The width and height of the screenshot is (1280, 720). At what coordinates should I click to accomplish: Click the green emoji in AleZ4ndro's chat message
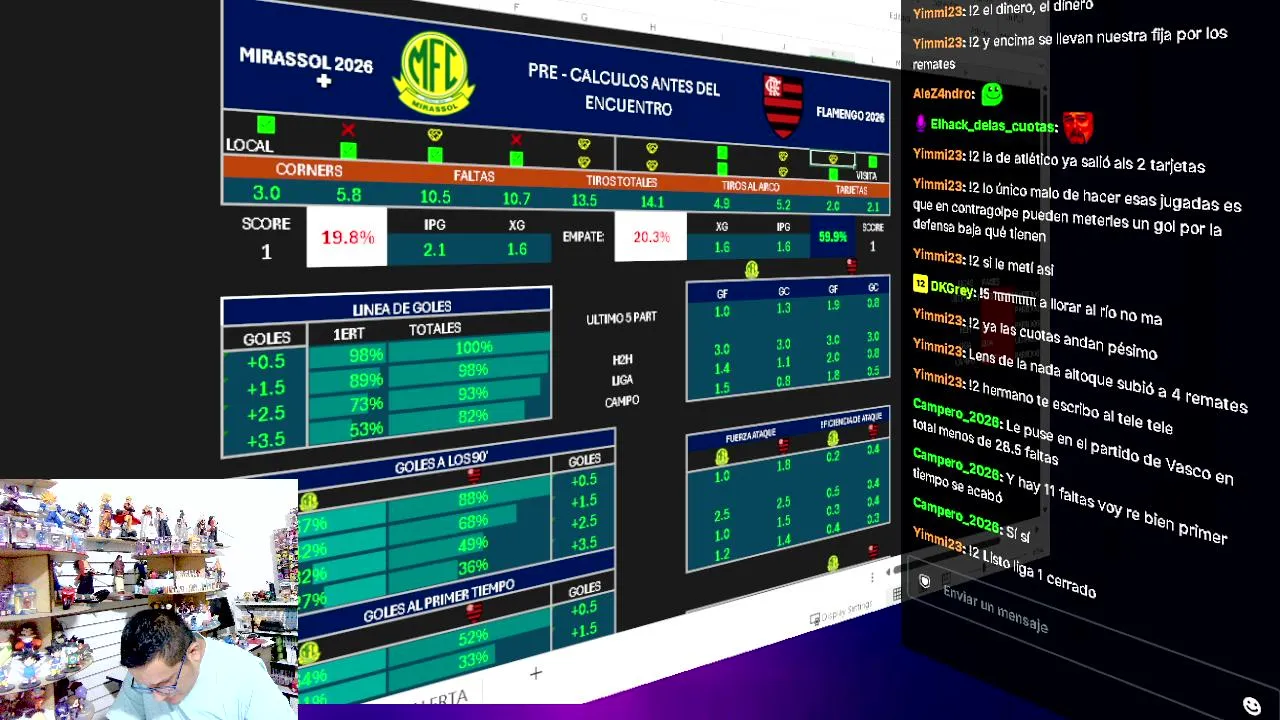coord(992,94)
